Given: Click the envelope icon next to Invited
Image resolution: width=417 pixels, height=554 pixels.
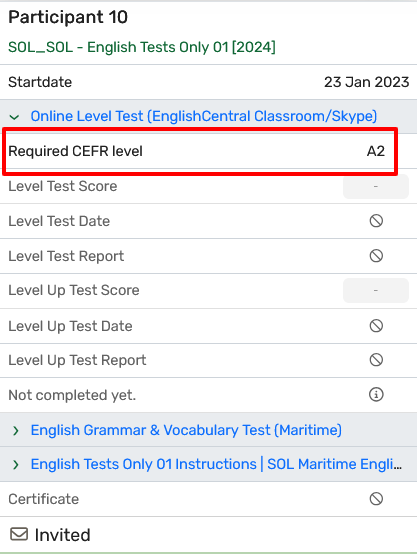Looking at the screenshot, I should (x=19, y=534).
